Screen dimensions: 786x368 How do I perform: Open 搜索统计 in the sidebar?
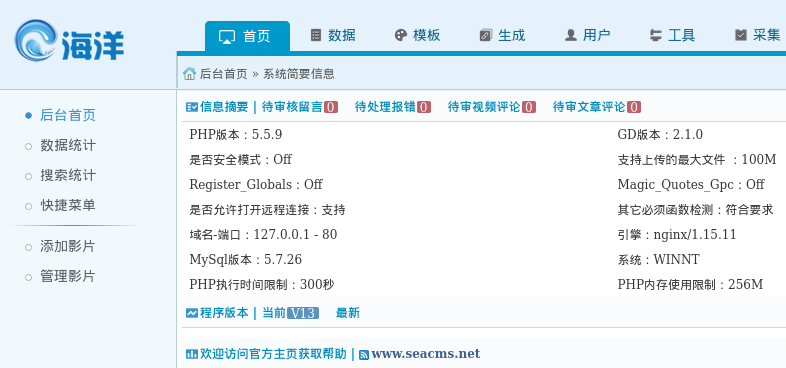coord(68,176)
